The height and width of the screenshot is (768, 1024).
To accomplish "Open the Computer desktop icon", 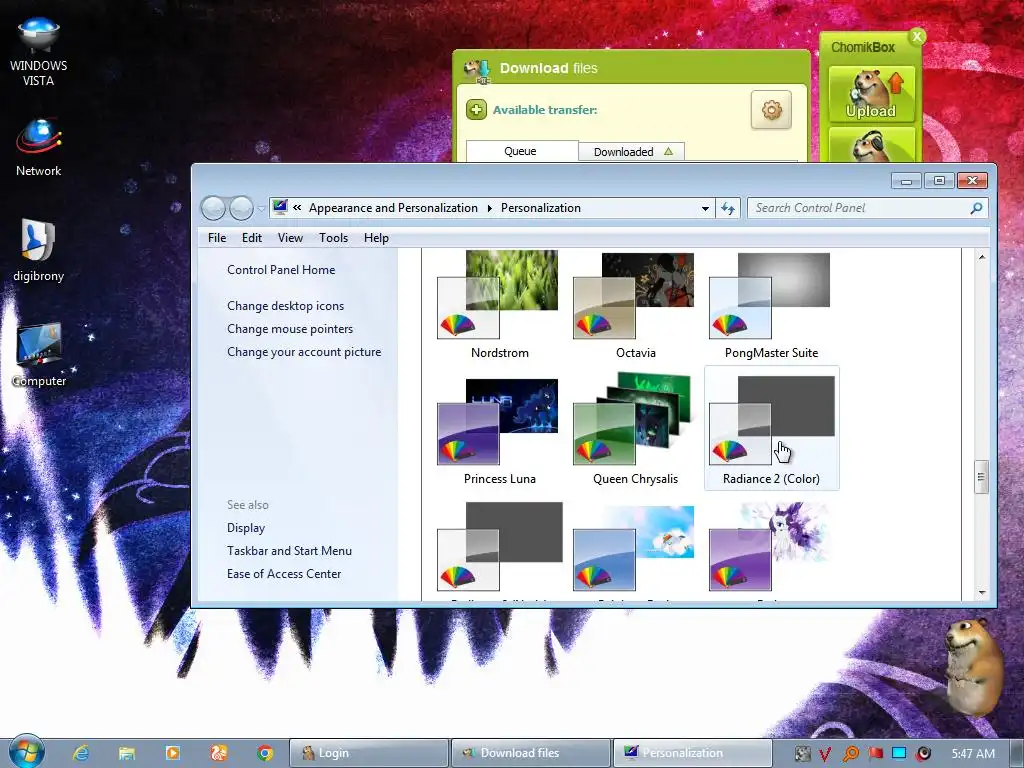I will [x=39, y=353].
